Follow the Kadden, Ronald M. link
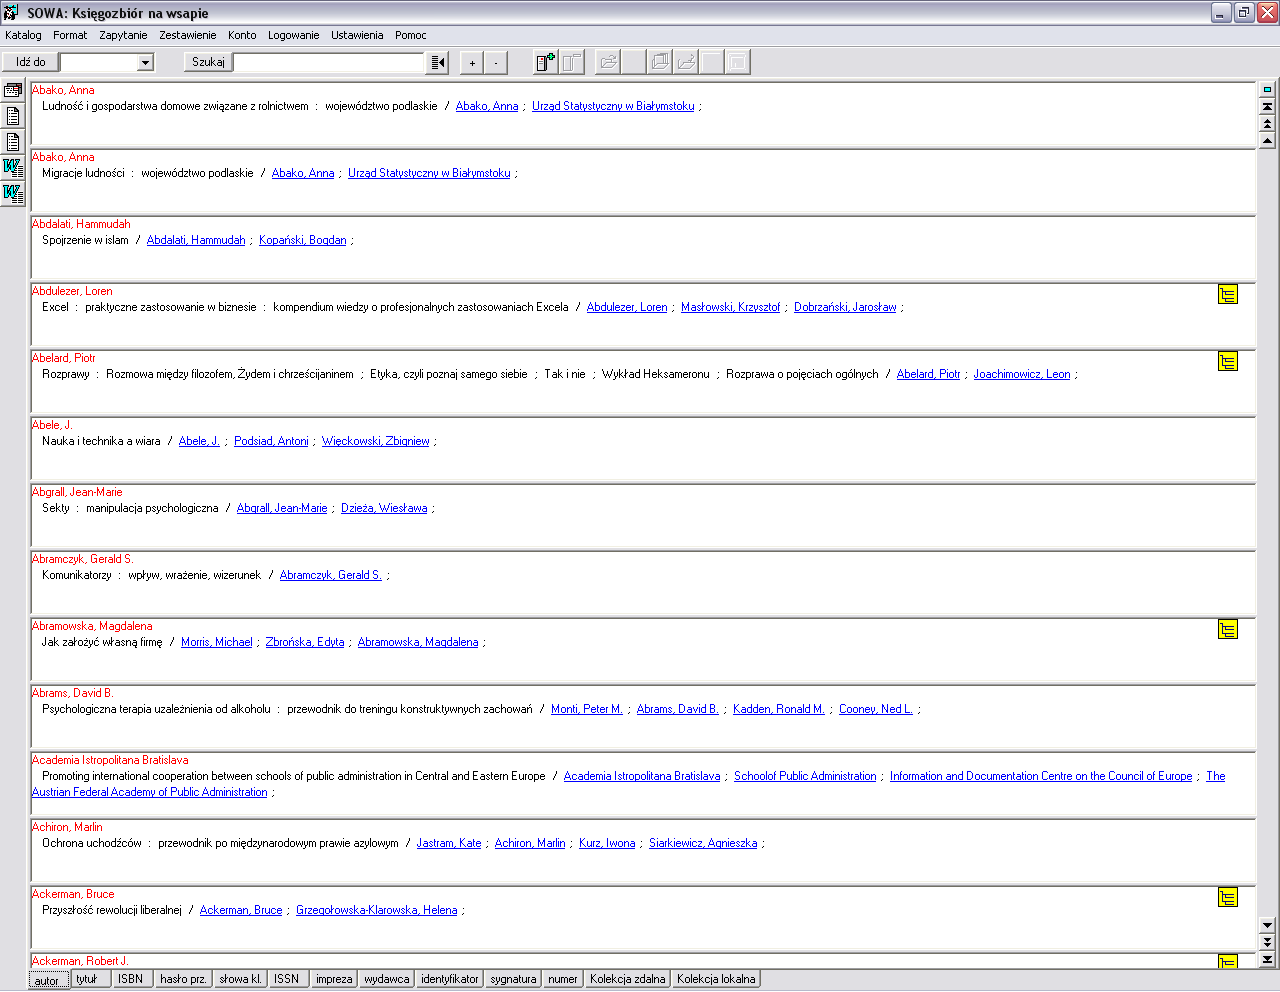Viewport: 1280px width, 992px height. point(779,709)
